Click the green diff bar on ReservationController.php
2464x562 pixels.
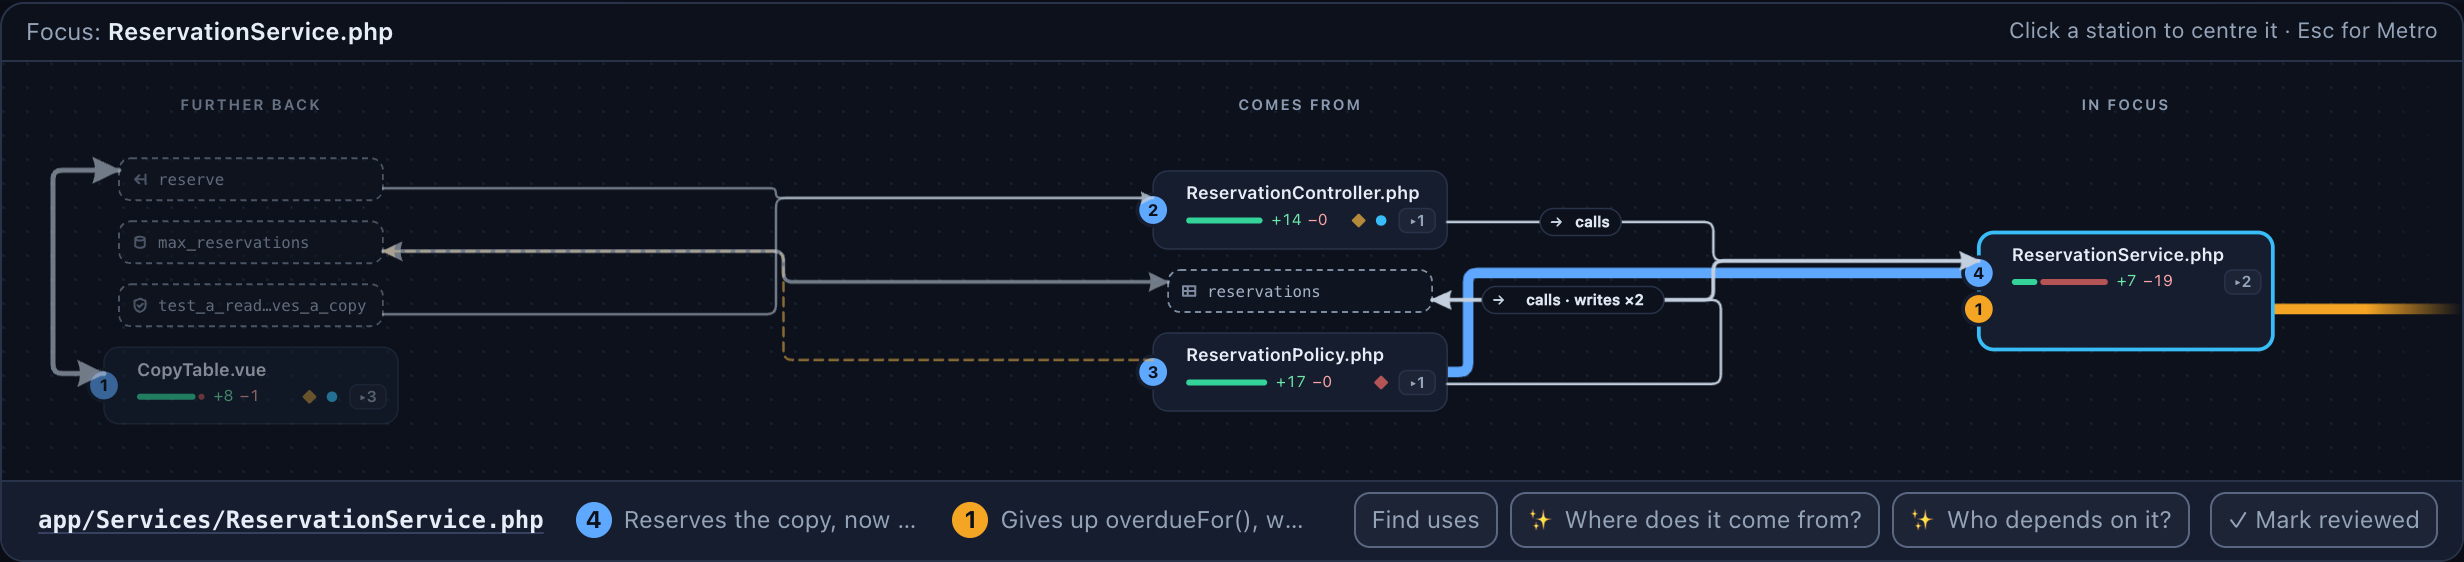click(1224, 221)
